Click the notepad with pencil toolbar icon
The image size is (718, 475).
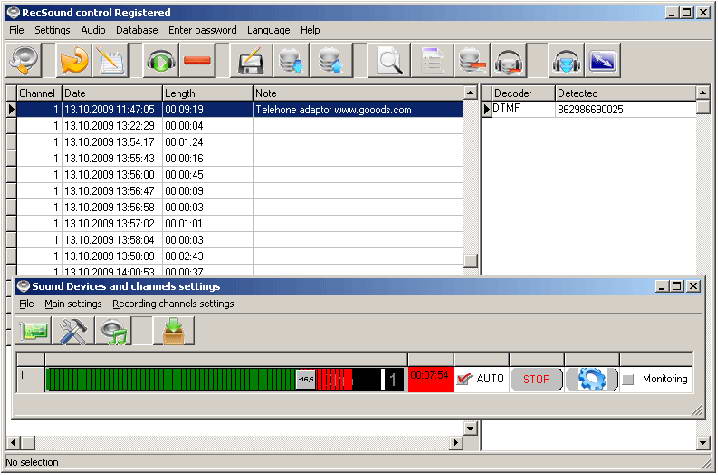(110, 60)
